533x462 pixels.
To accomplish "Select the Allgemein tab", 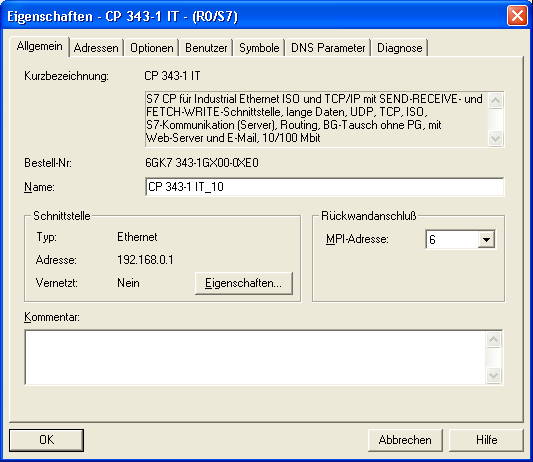I will (x=40, y=46).
